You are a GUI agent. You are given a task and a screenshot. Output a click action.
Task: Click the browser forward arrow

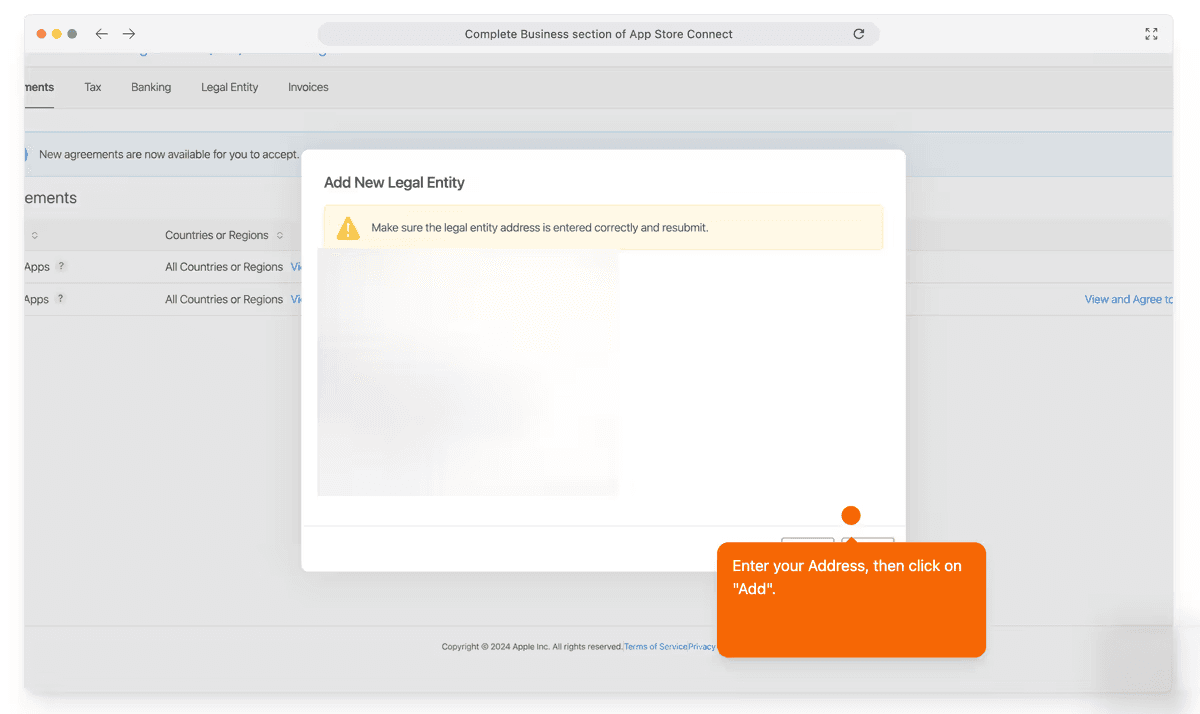coord(128,33)
